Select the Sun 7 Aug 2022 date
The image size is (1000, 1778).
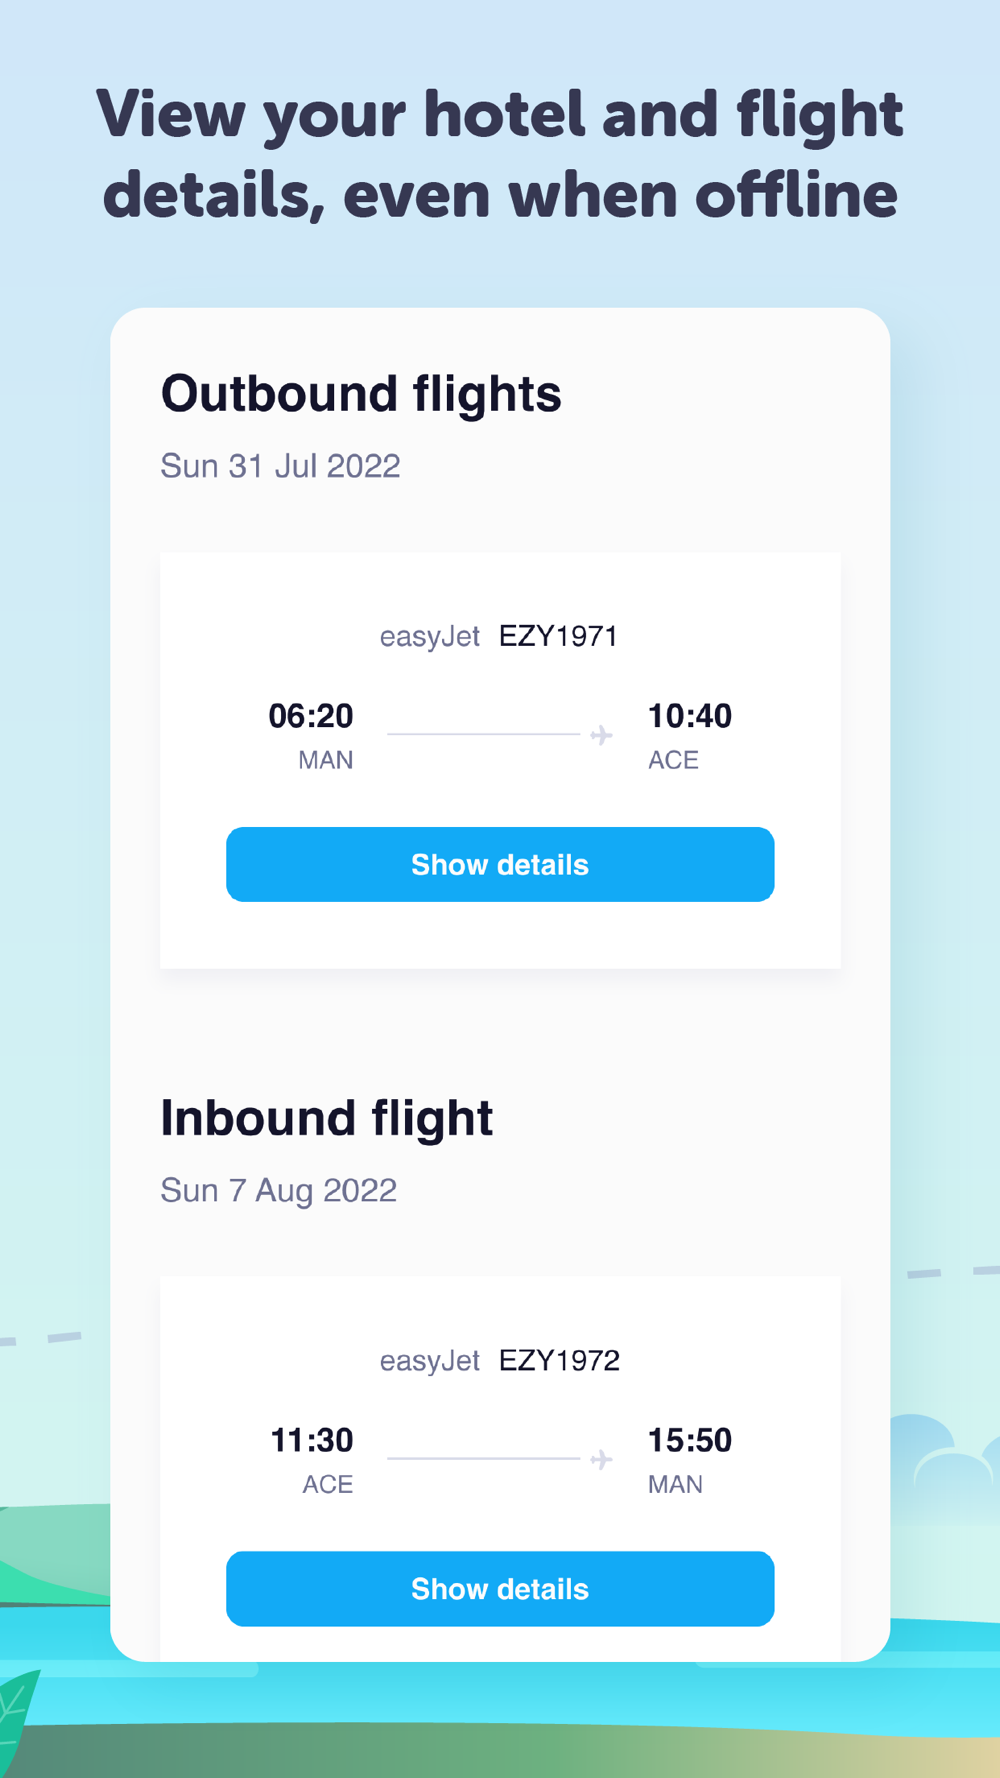pos(279,1190)
